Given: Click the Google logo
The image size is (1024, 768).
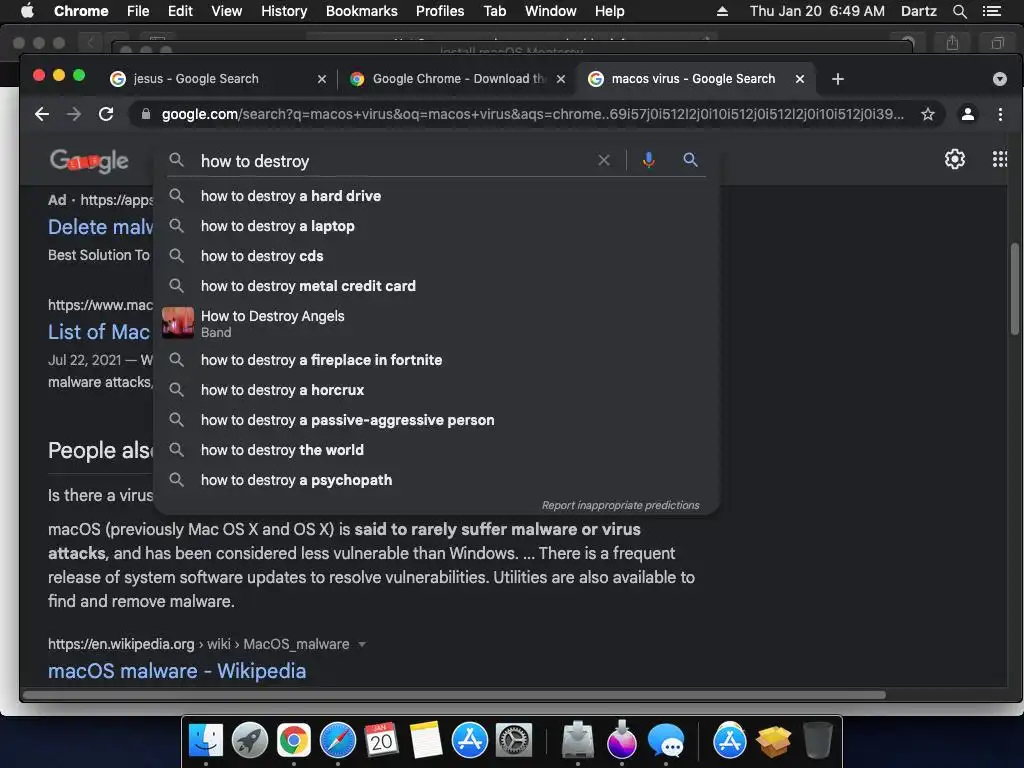Looking at the screenshot, I should 89,161.
